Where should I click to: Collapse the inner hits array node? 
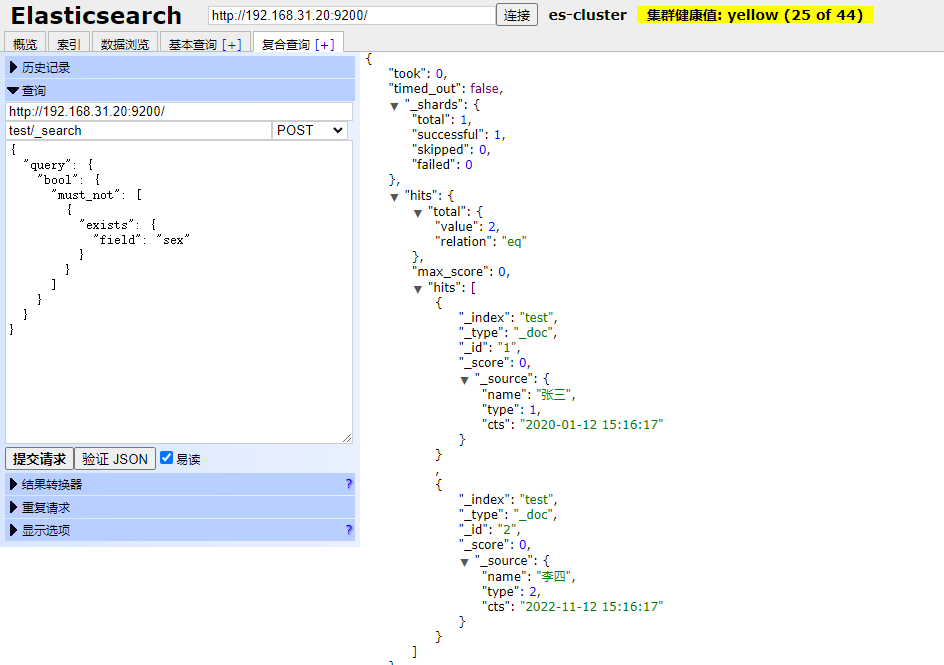(418, 289)
